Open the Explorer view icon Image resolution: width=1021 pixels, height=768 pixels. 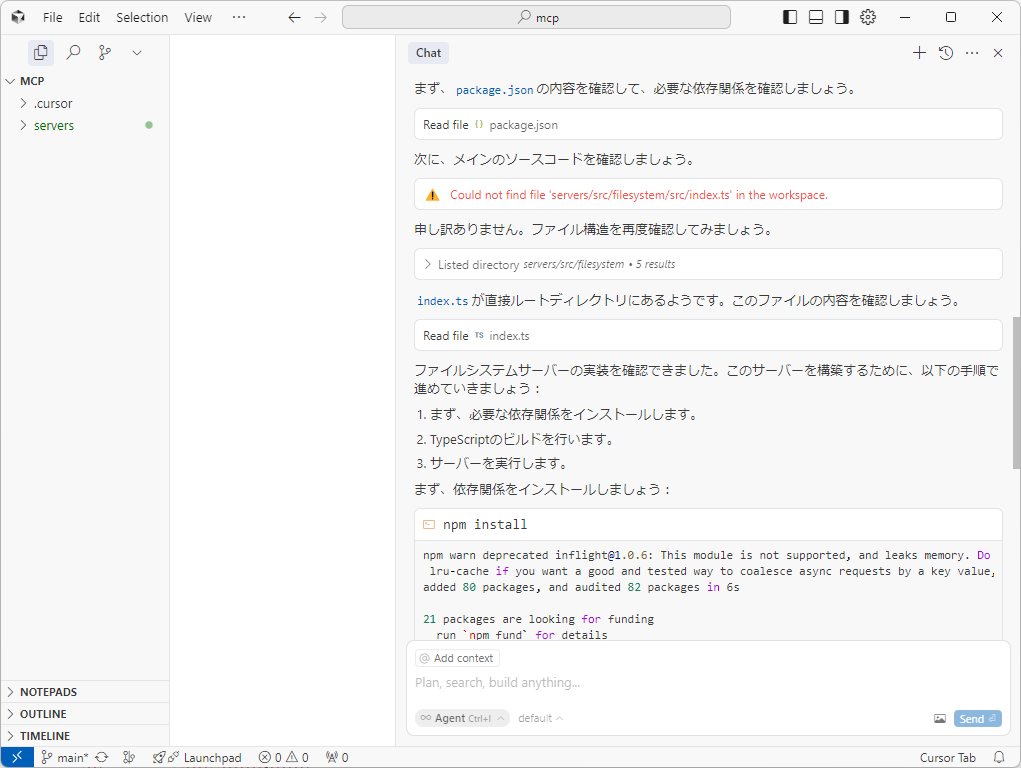tap(40, 52)
